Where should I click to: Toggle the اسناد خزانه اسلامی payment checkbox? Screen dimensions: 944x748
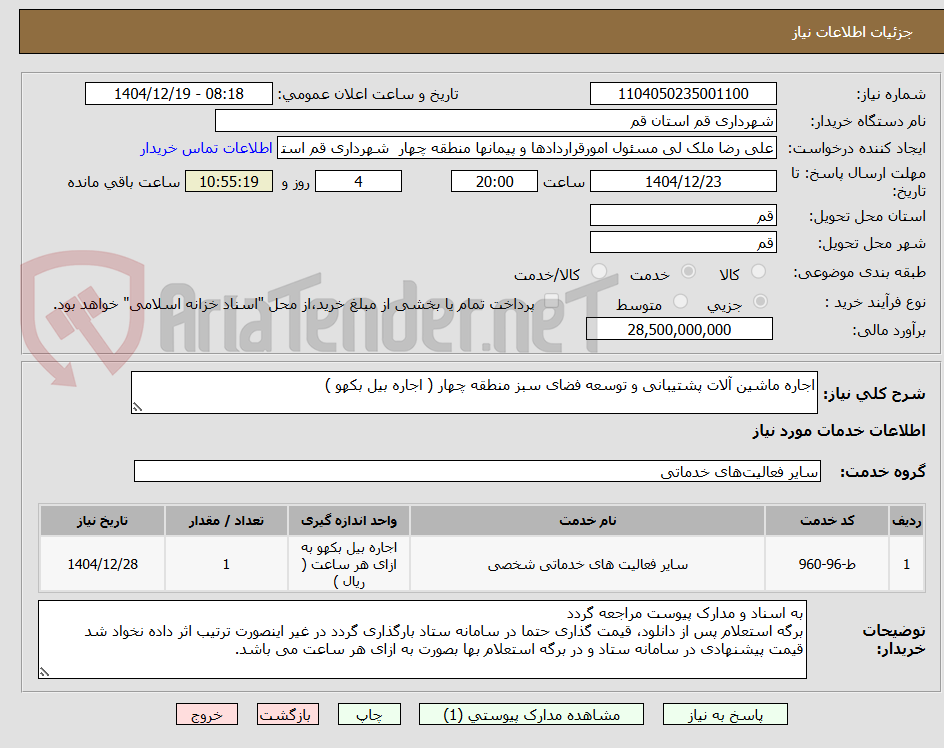click(551, 301)
